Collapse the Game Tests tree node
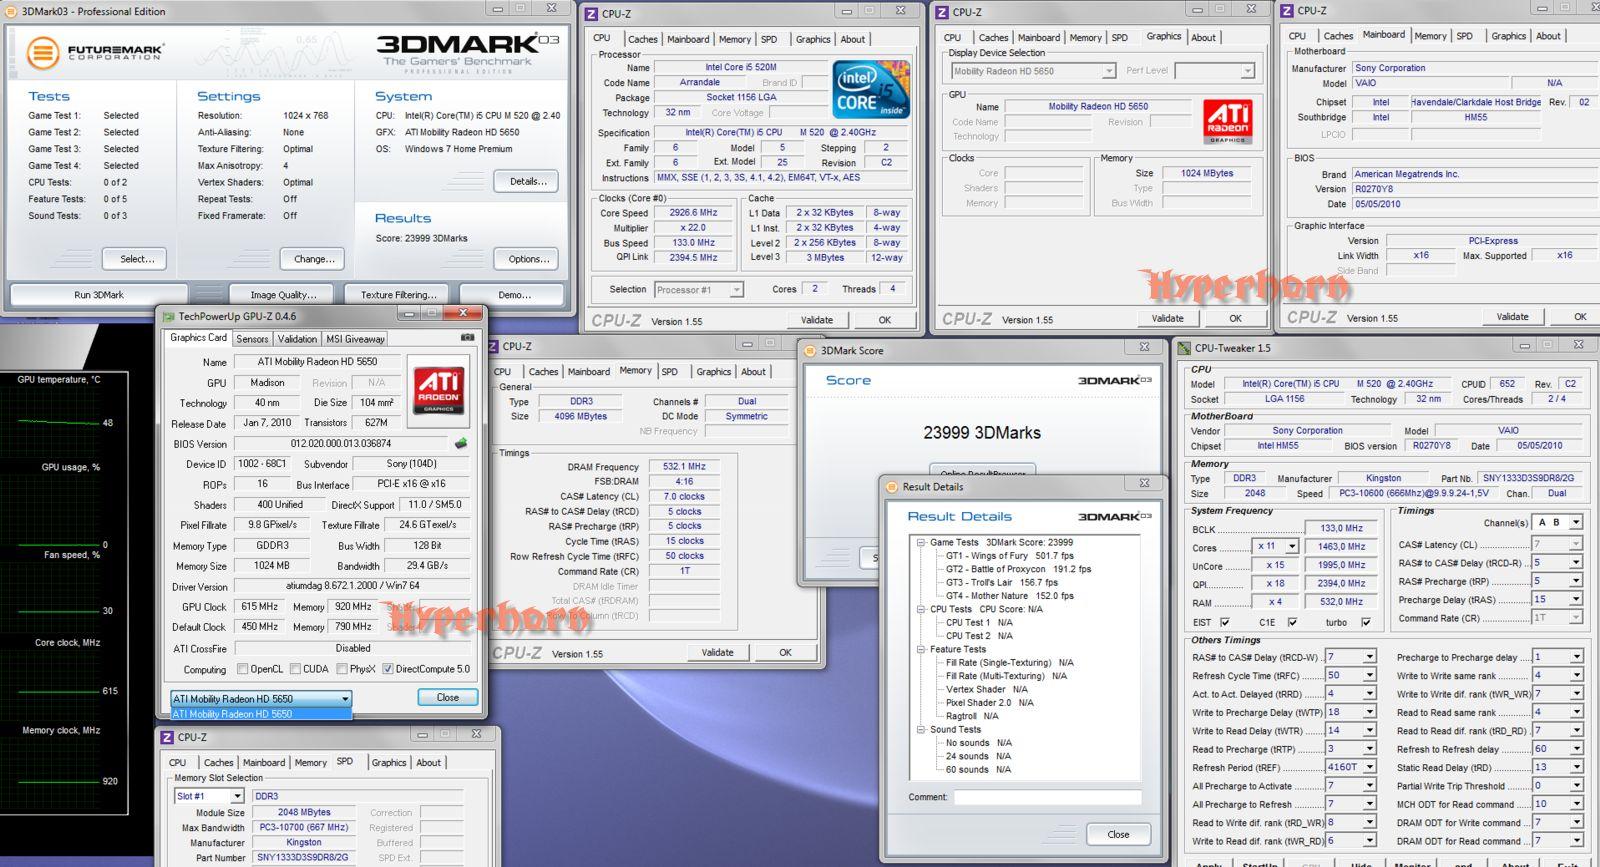The height and width of the screenshot is (867, 1600). point(920,542)
